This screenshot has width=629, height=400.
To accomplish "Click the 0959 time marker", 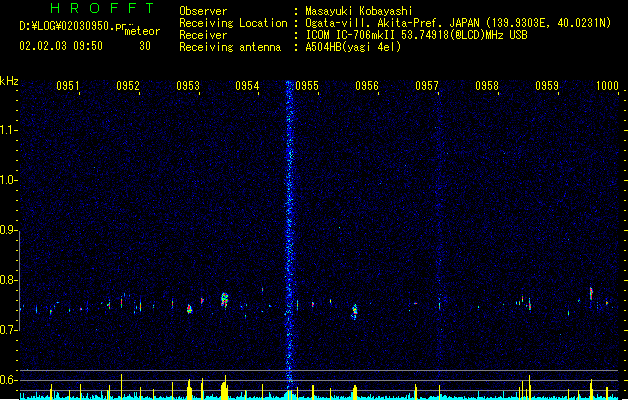I will (546, 86).
